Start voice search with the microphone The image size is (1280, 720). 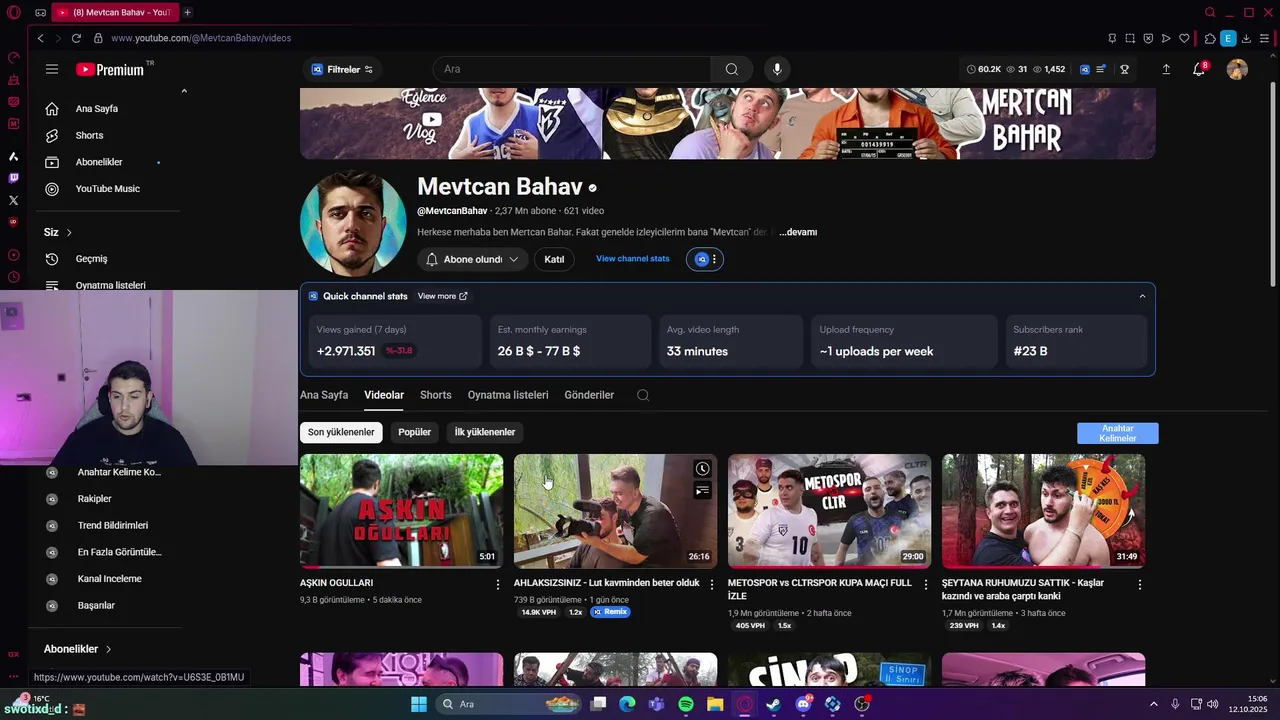(x=777, y=69)
